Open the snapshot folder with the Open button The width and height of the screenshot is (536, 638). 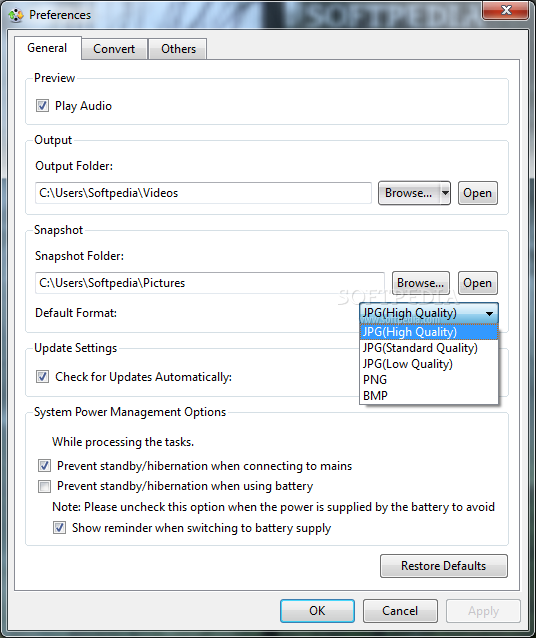[477, 283]
